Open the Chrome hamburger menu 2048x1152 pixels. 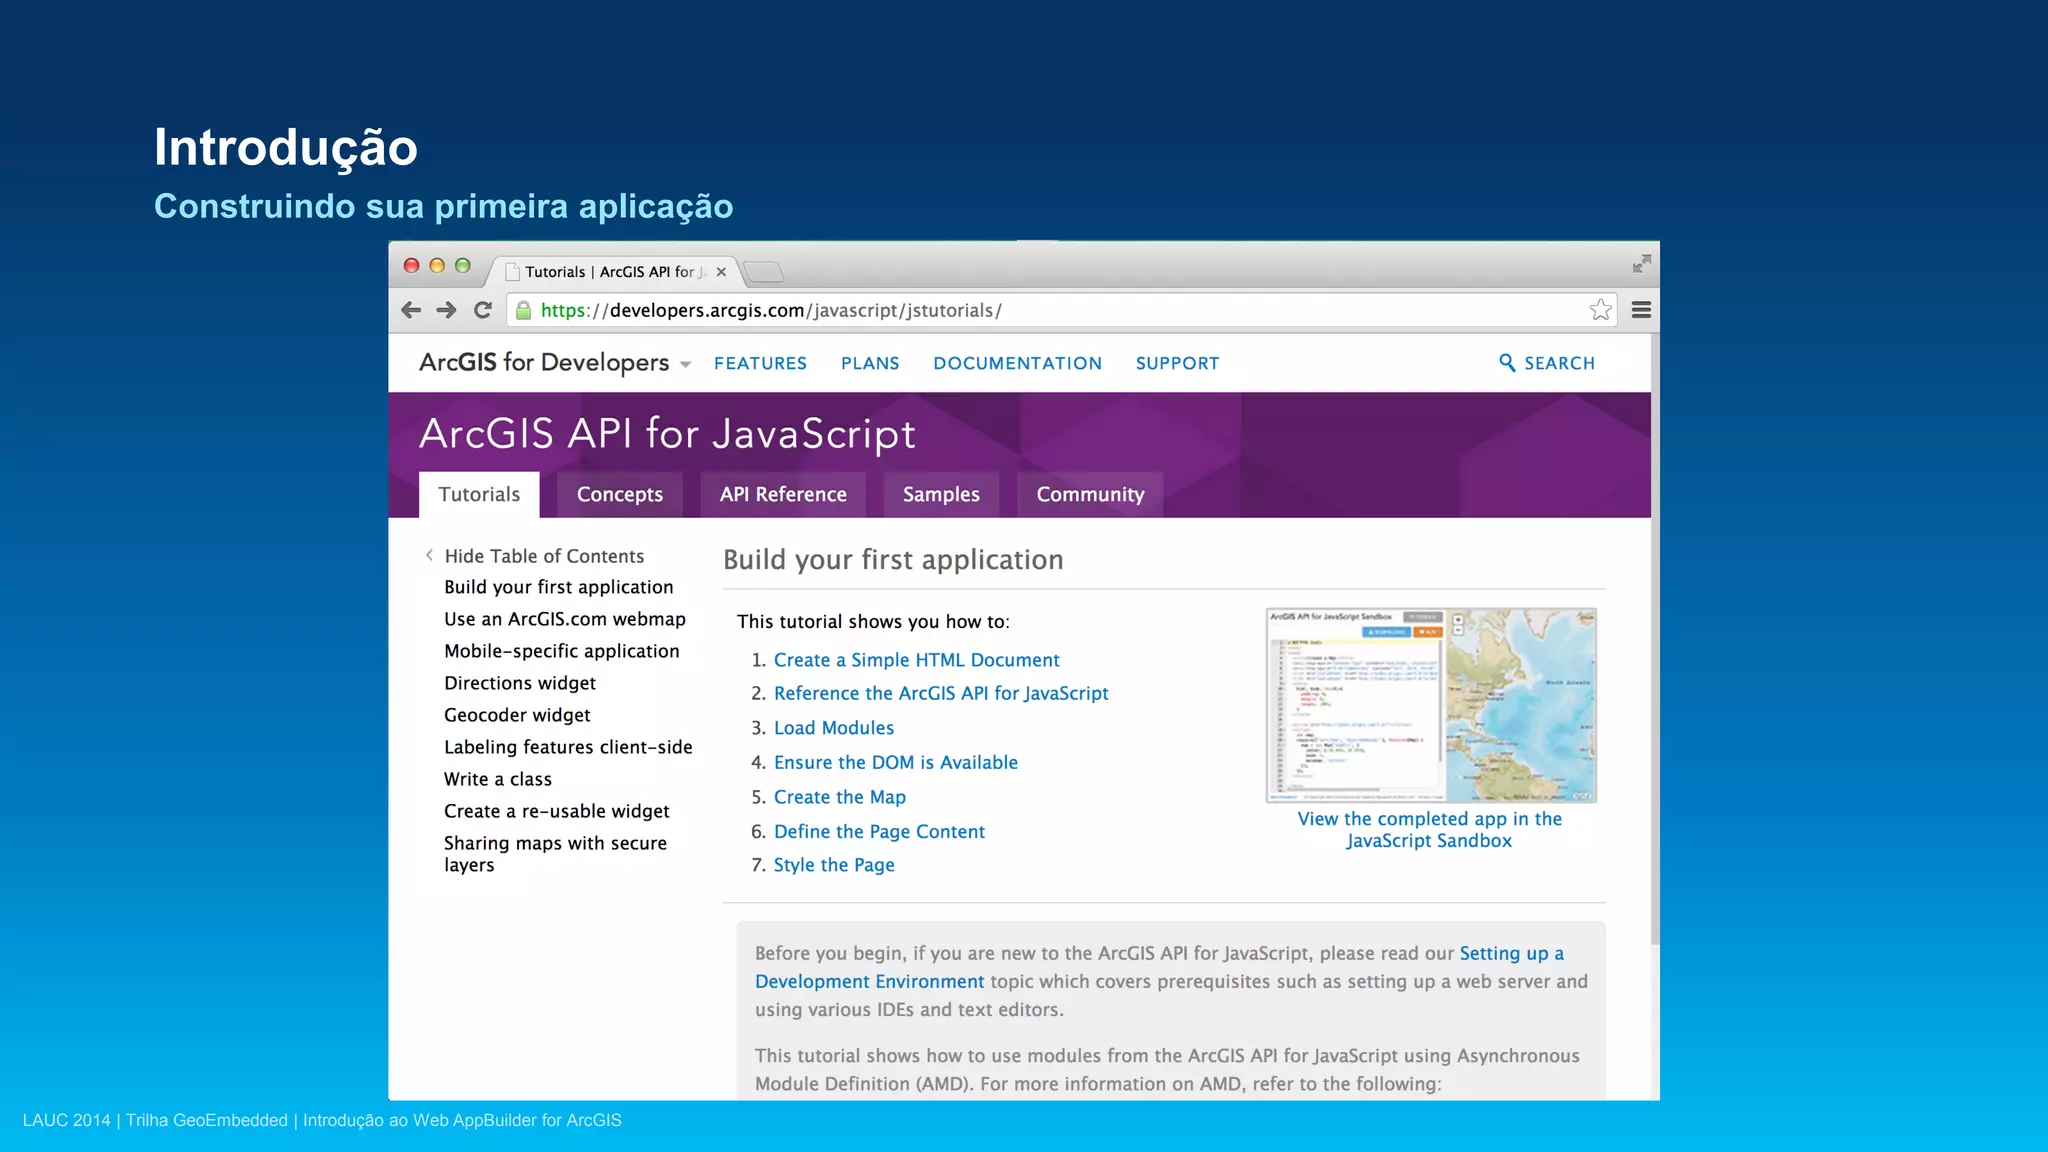[x=1641, y=310]
